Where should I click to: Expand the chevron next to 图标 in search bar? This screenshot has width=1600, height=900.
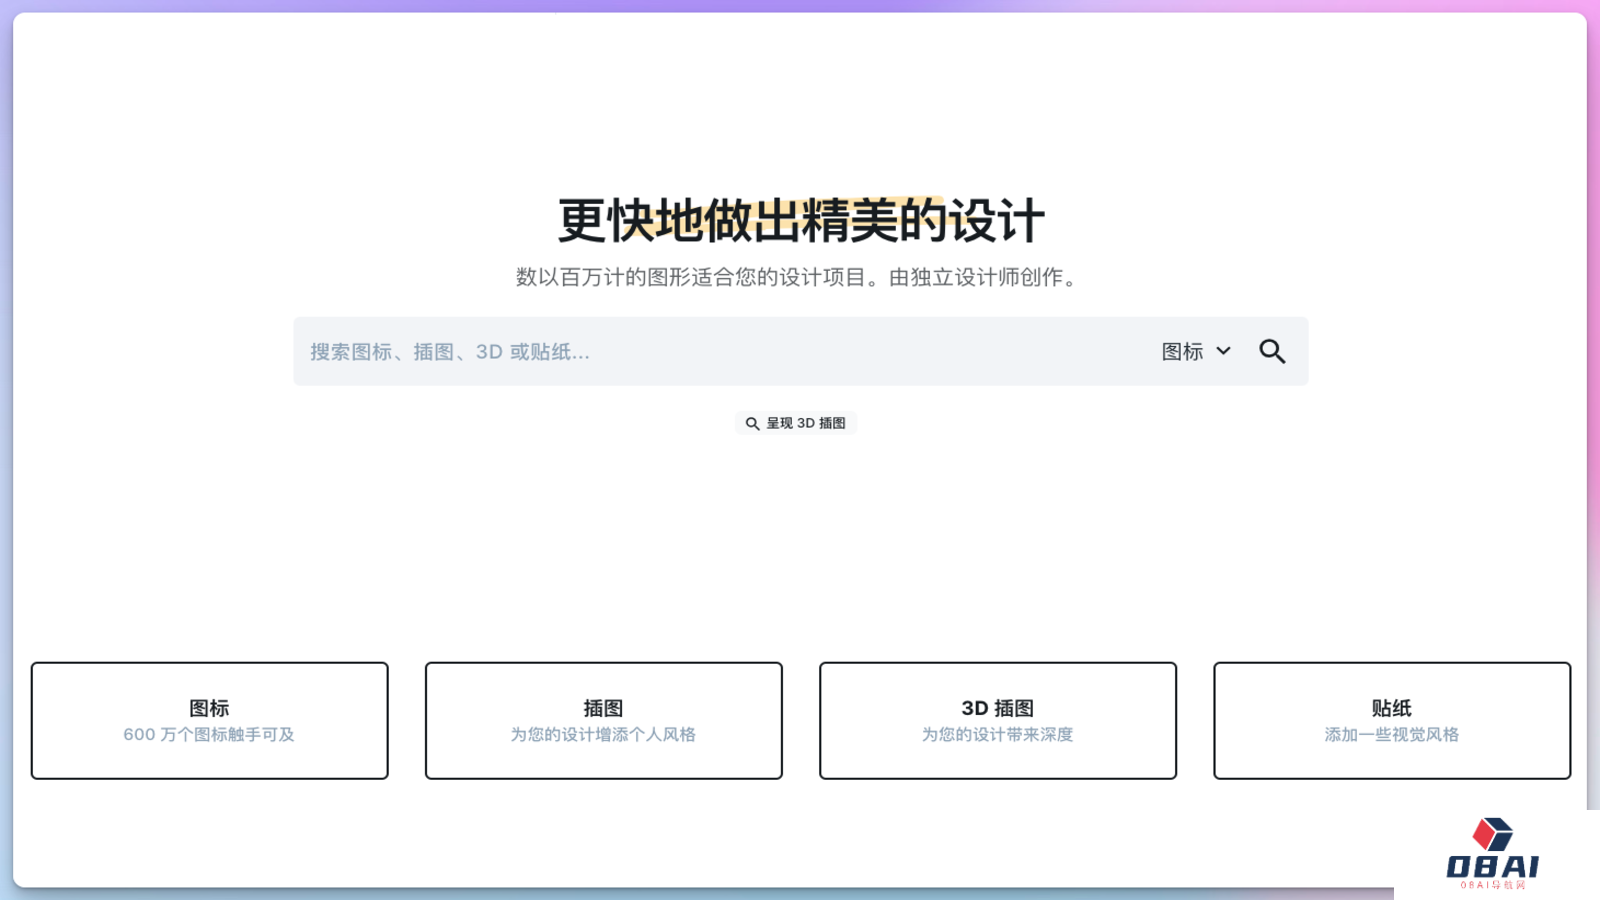point(1223,351)
